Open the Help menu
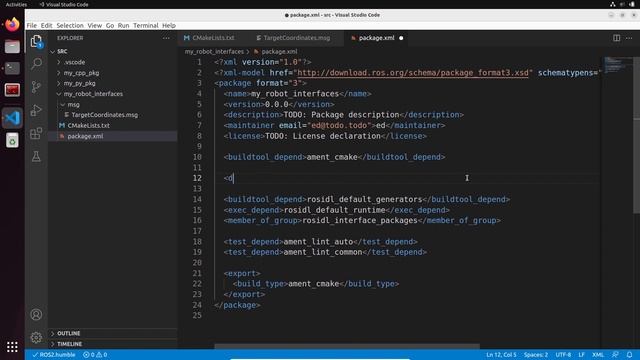 [169, 25]
